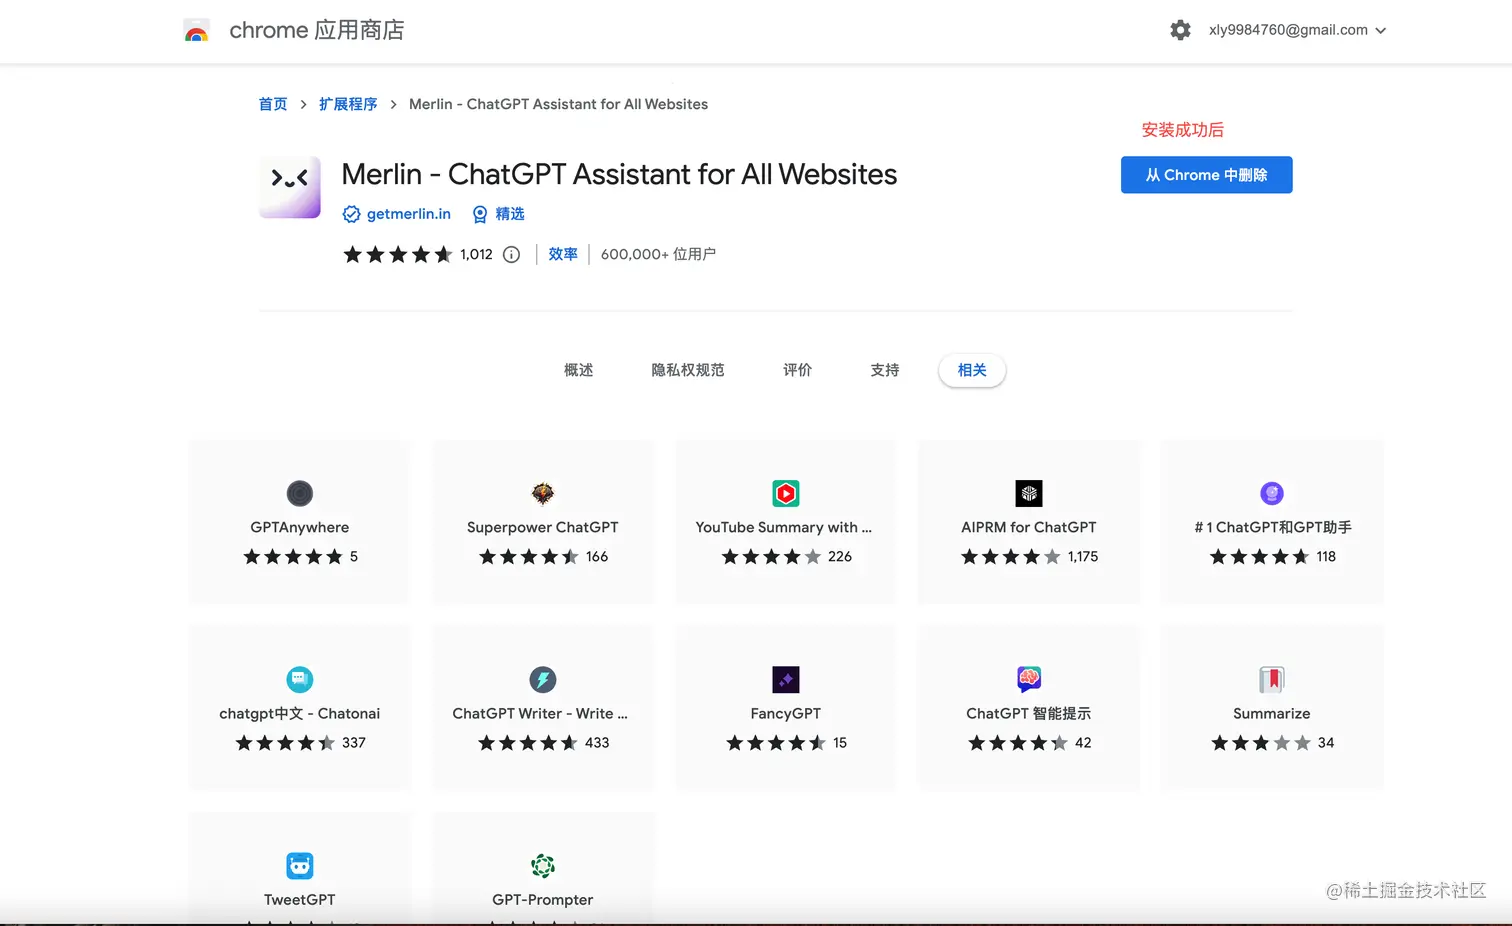Click the 1,012 rating count

coord(477,254)
